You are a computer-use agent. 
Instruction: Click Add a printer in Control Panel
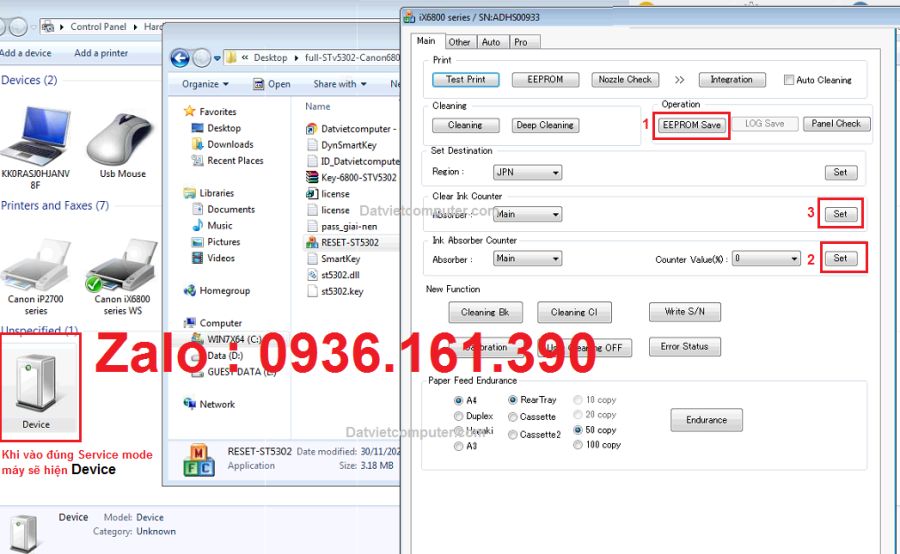click(x=101, y=53)
